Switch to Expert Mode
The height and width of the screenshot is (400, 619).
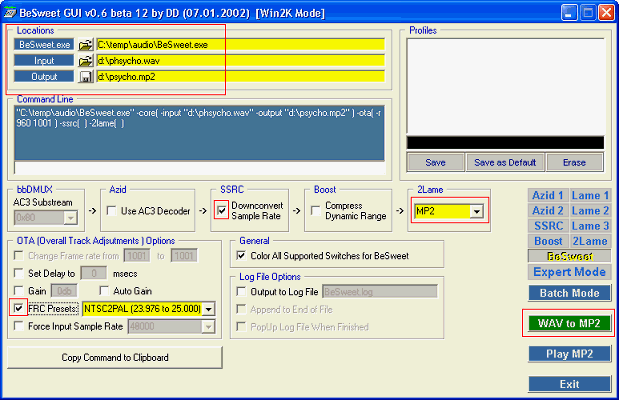click(x=570, y=272)
